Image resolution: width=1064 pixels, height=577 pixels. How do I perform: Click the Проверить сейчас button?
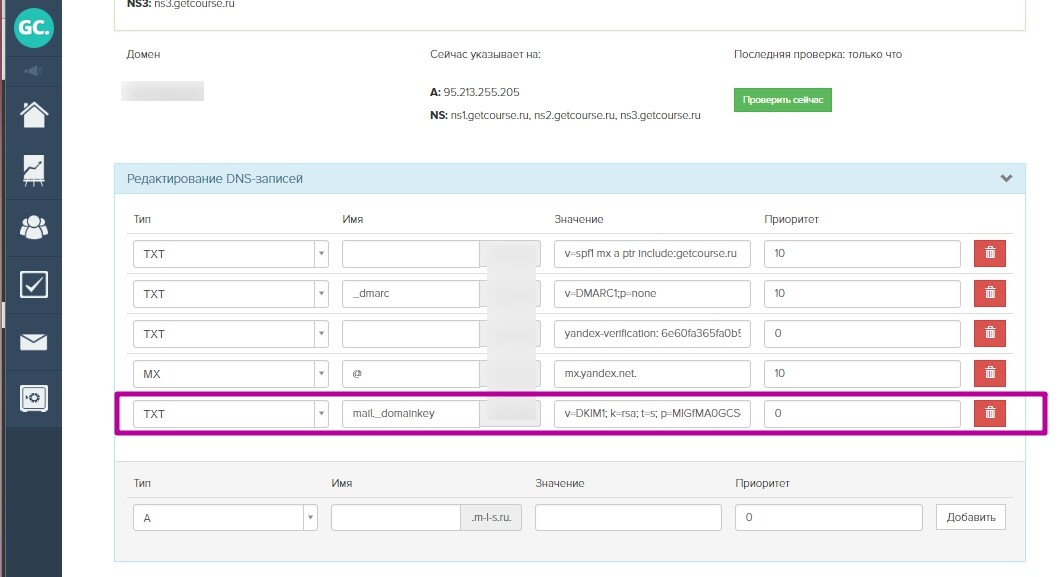point(782,100)
